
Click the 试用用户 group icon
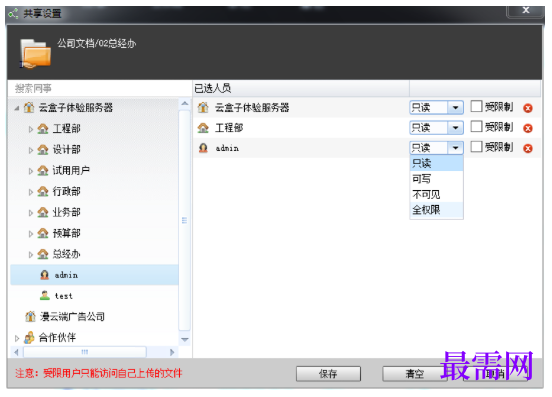coord(43,171)
